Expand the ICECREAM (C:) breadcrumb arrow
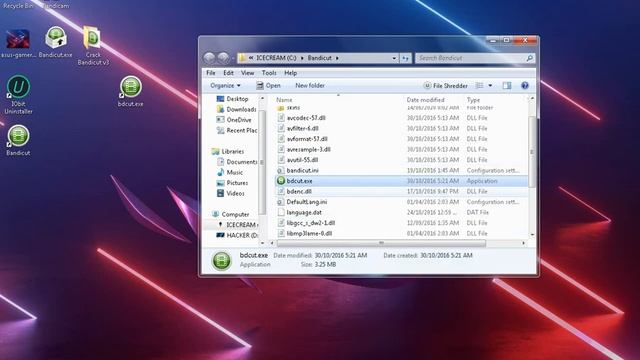This screenshot has width=640, height=360. click(302, 58)
